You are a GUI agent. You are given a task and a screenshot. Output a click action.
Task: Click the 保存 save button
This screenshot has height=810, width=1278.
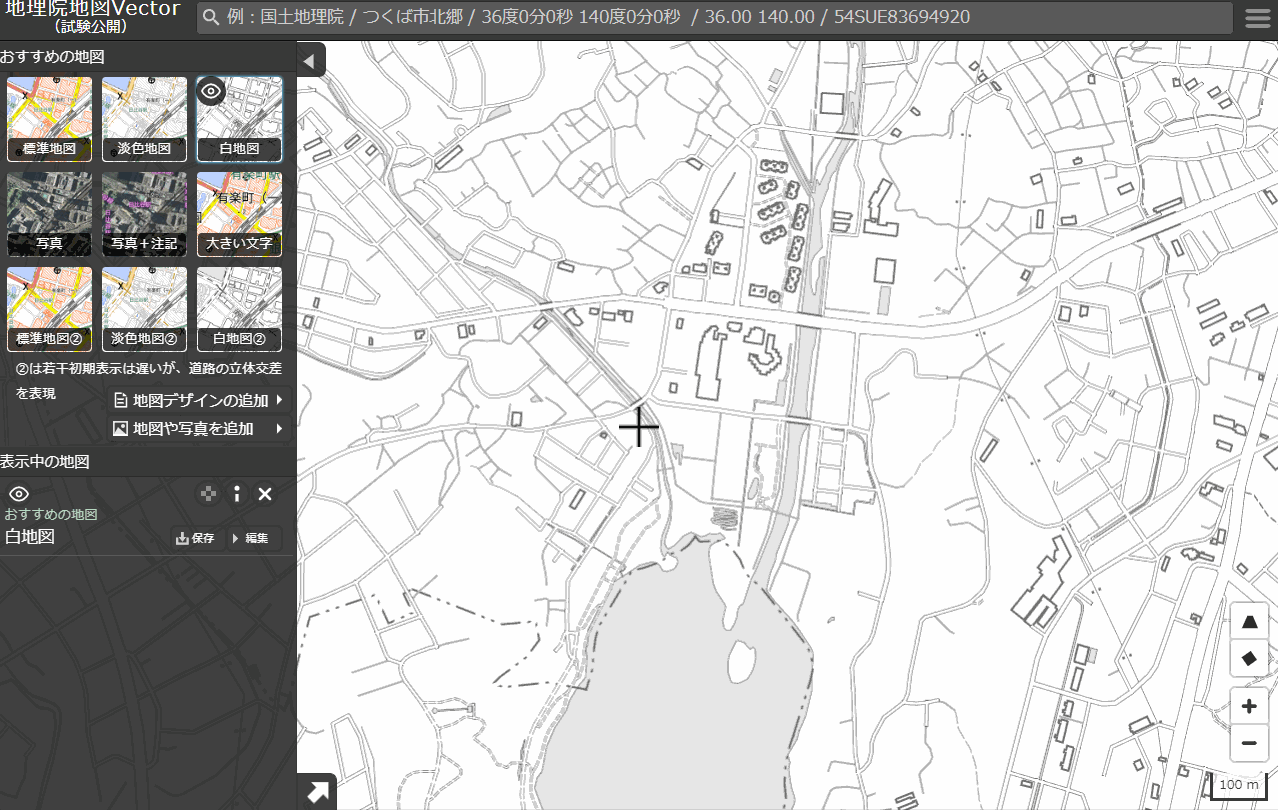pos(196,538)
